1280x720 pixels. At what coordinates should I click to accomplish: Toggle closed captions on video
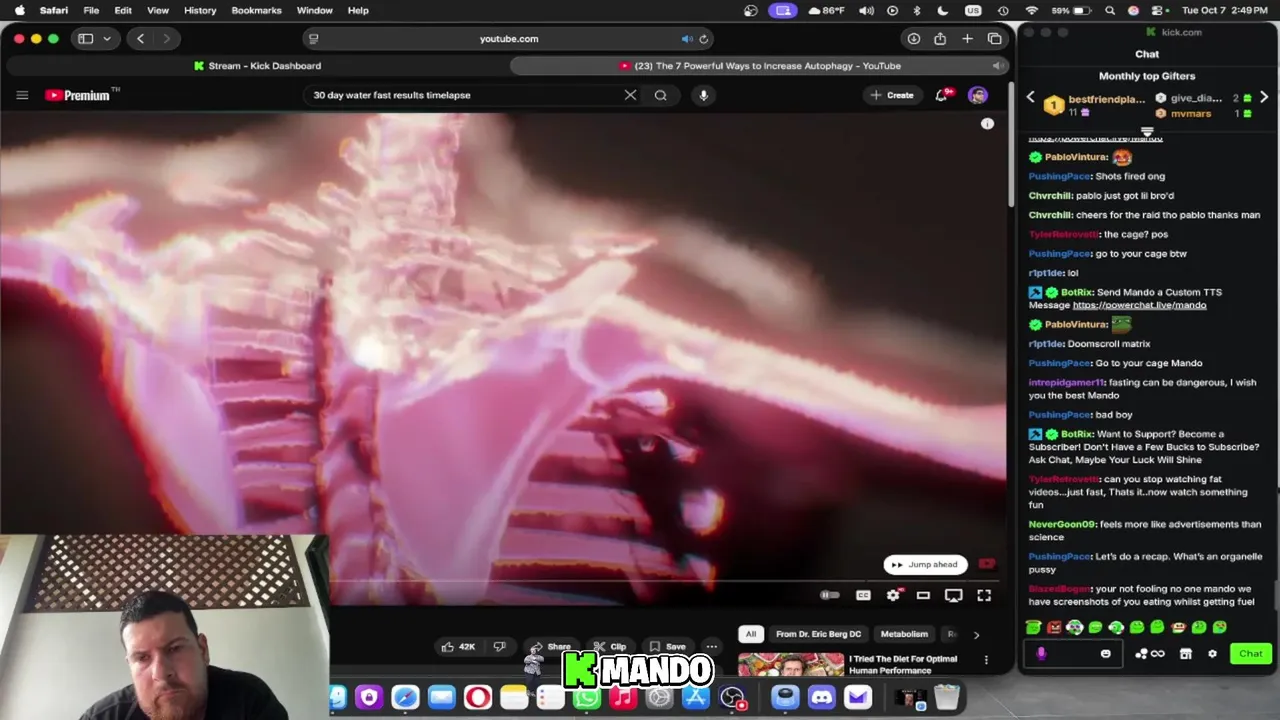tap(863, 595)
